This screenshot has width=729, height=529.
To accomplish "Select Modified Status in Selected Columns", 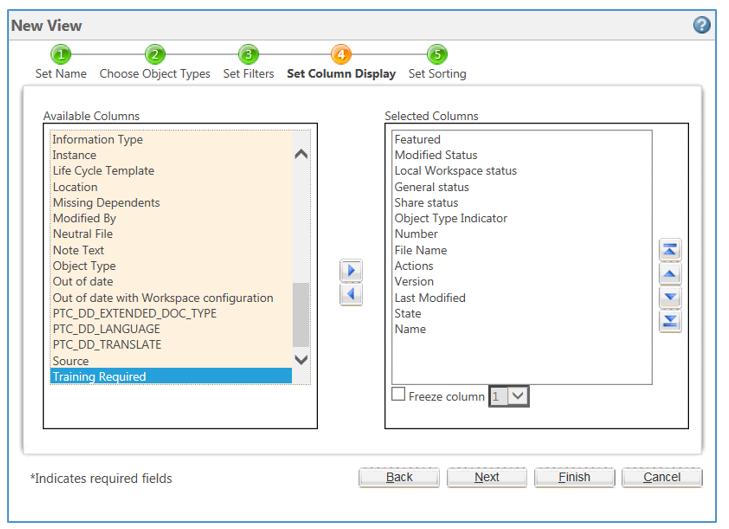I will pyautogui.click(x=522, y=155).
